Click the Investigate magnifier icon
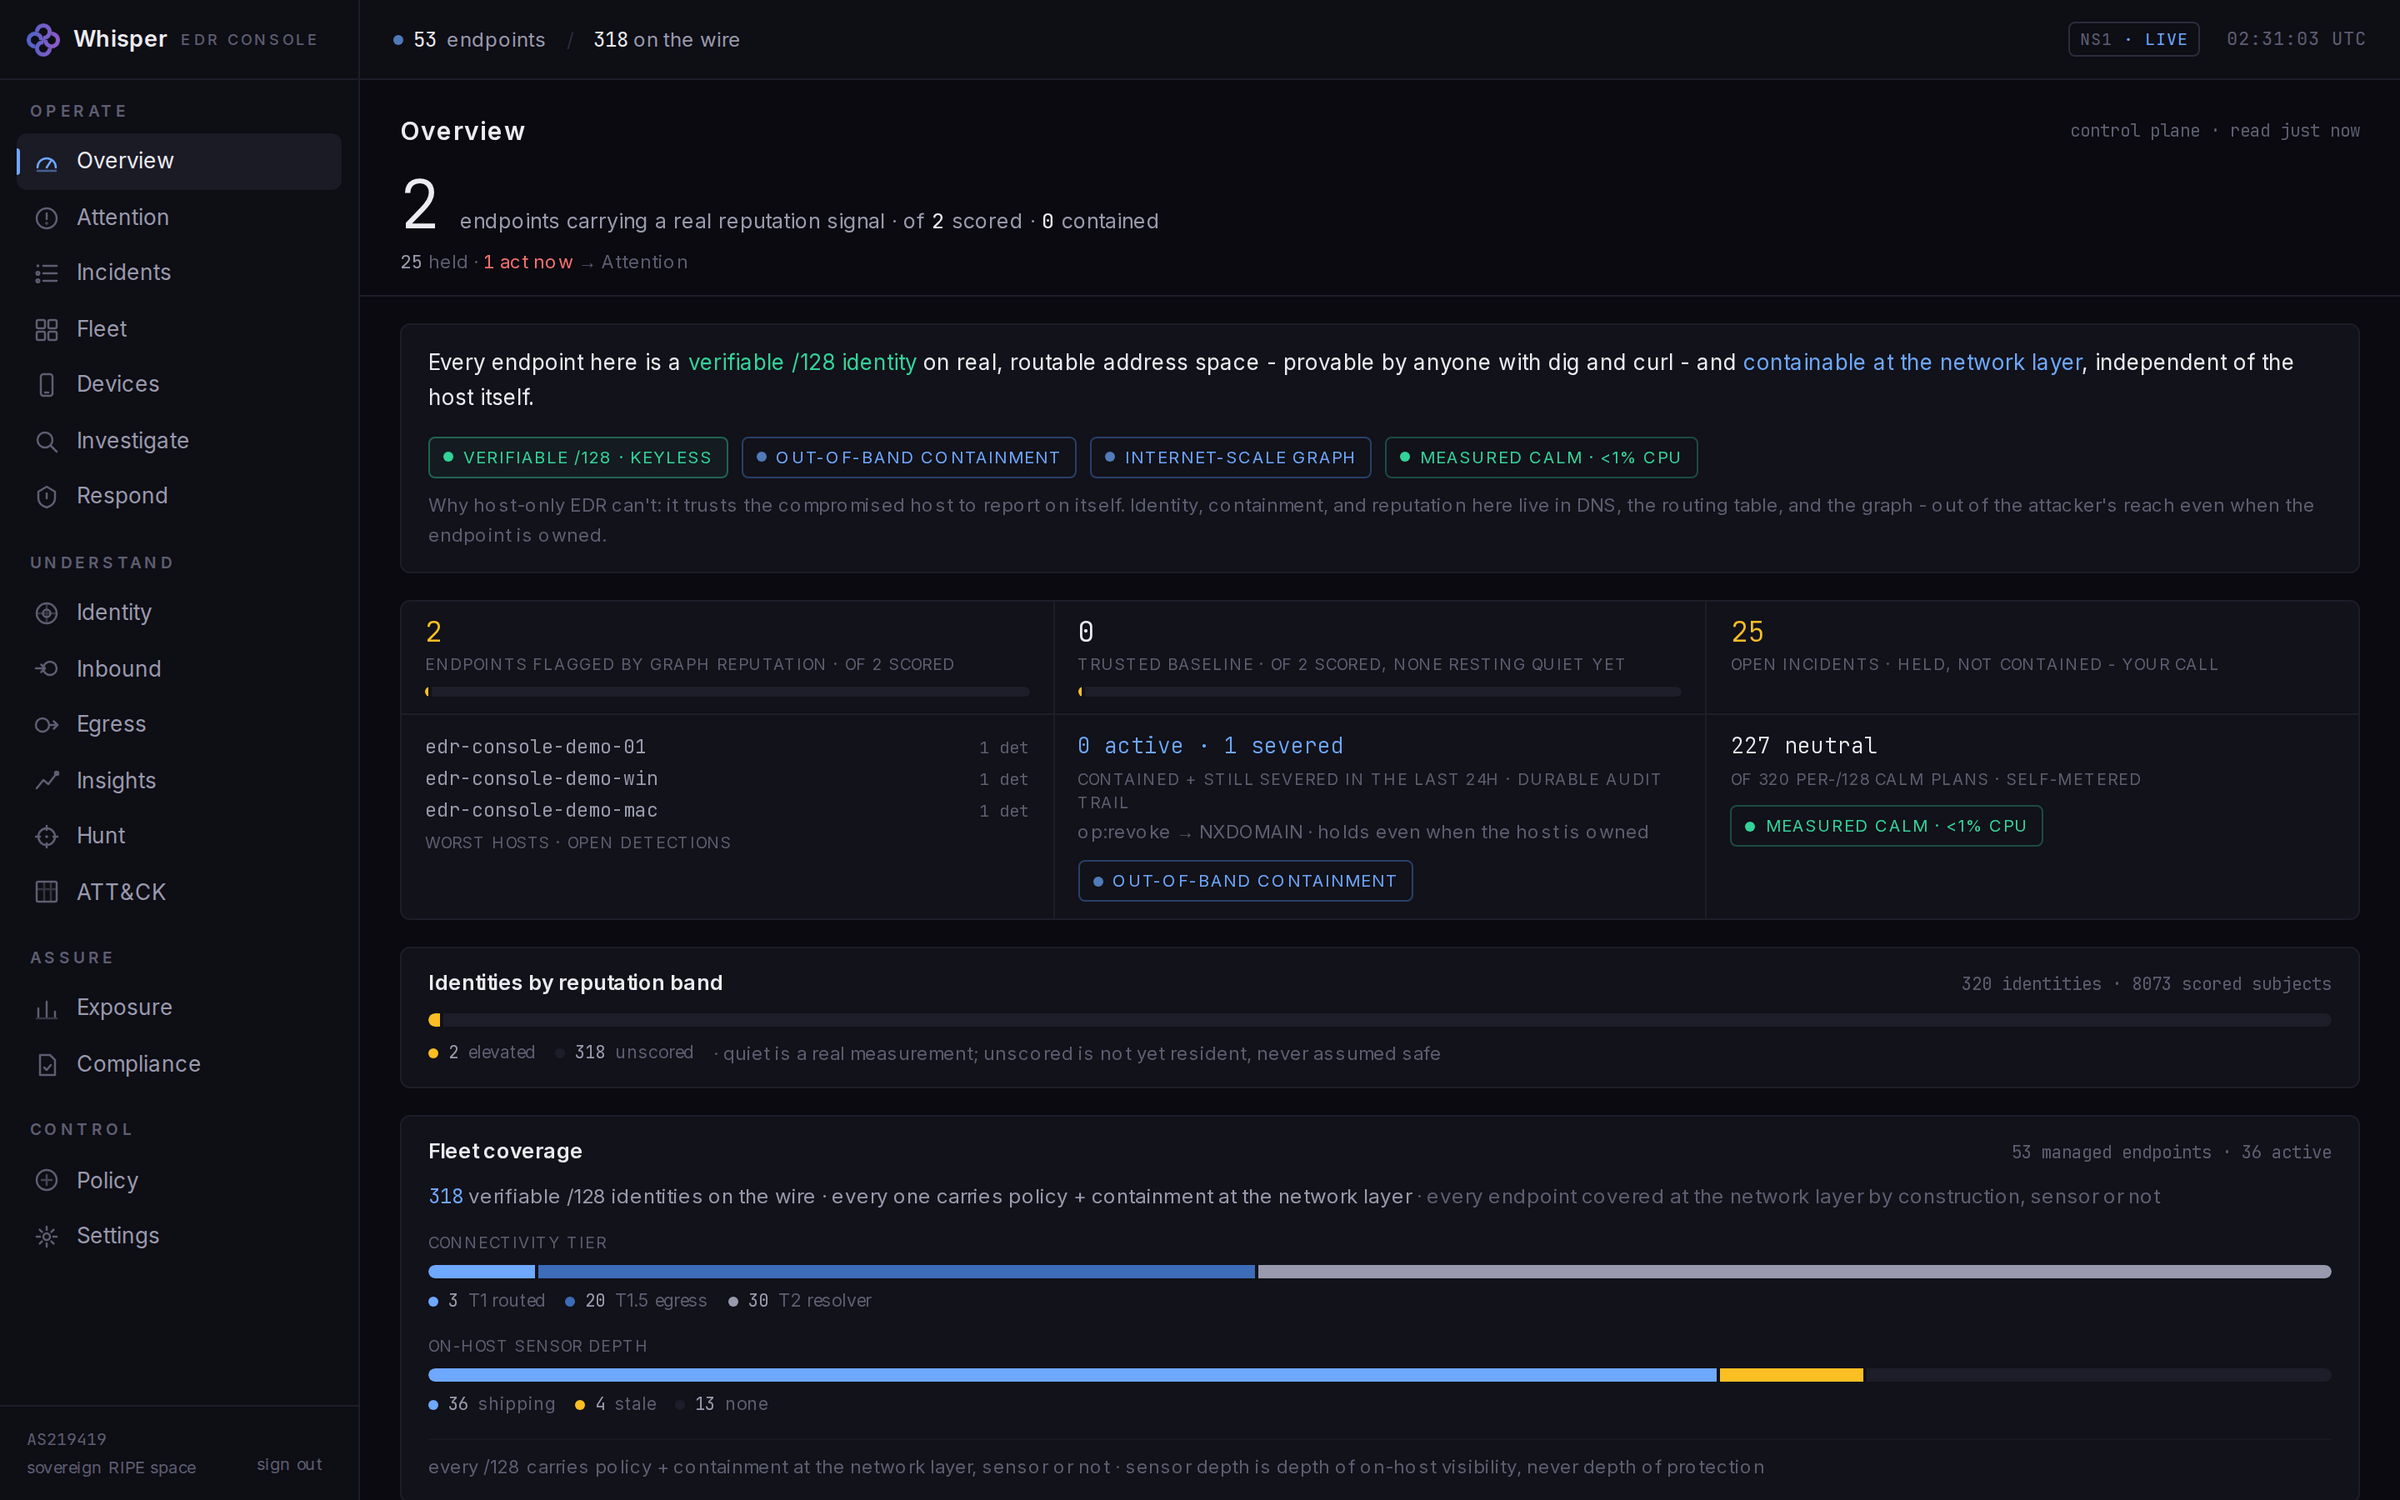2400x1500 pixels. [x=47, y=441]
